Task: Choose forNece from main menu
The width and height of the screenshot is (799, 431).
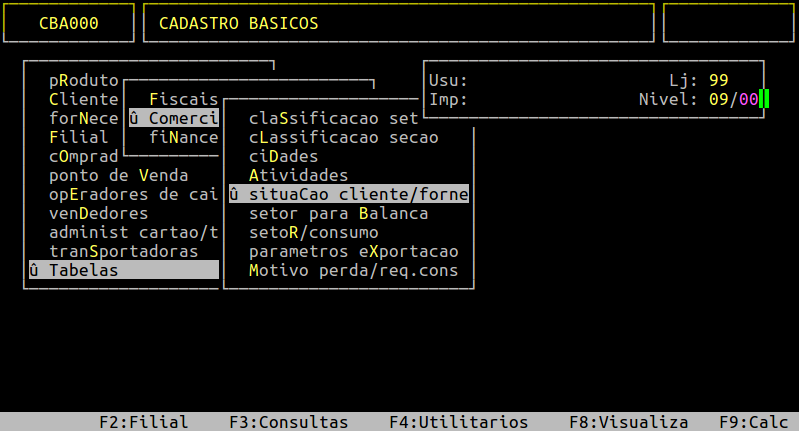Action: coord(84,118)
